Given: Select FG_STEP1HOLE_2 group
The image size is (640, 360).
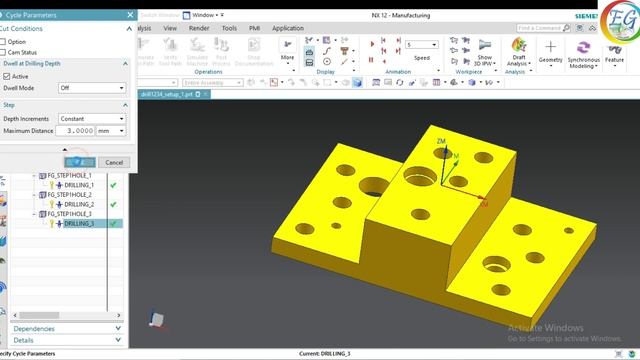Looking at the screenshot, I should tap(69, 195).
